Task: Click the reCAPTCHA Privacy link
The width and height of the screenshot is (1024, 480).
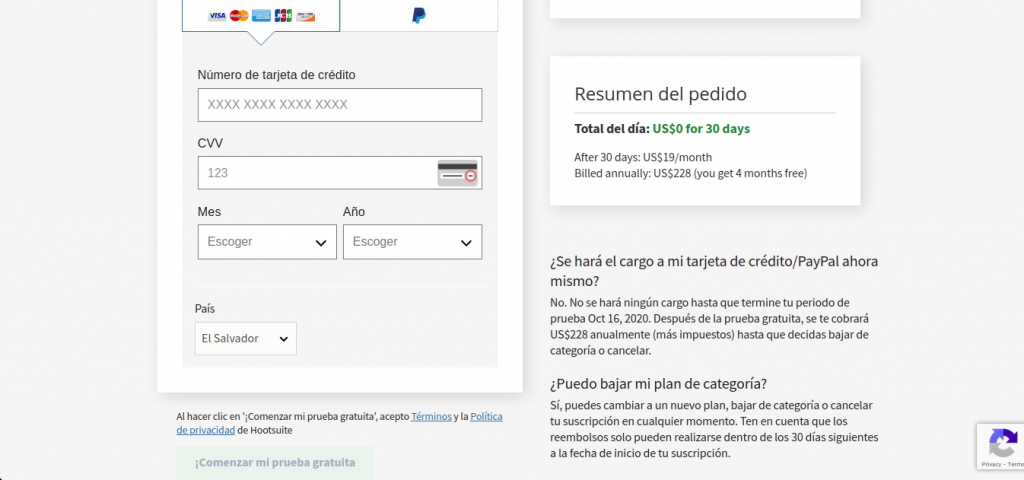Action: [x=990, y=464]
